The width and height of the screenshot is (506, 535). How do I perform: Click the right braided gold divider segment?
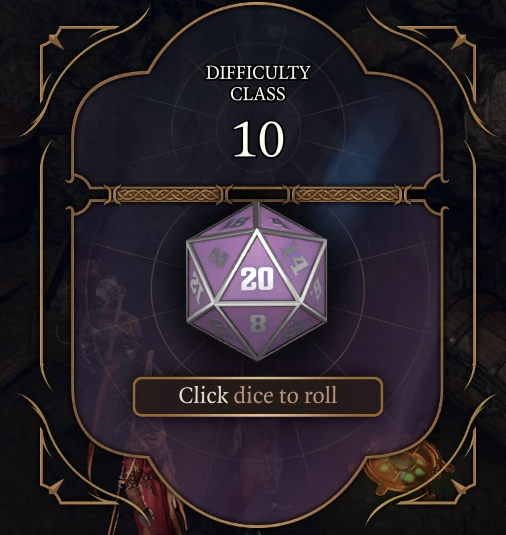click(347, 195)
